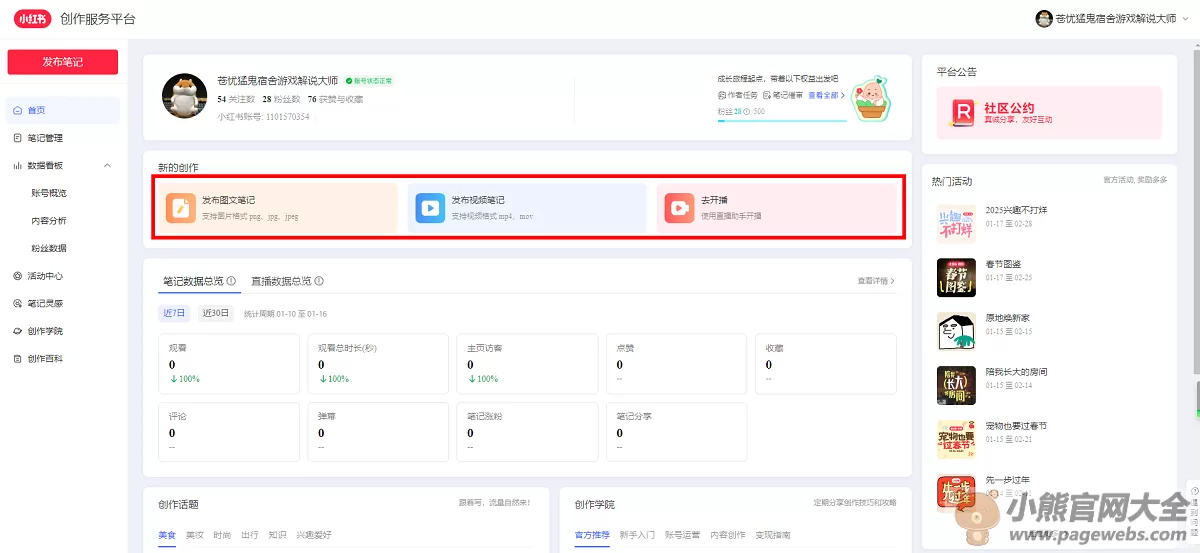This screenshot has width=1200, height=553.
Task: Click the 创作学院 graduation cap icon
Action: [x=18, y=331]
